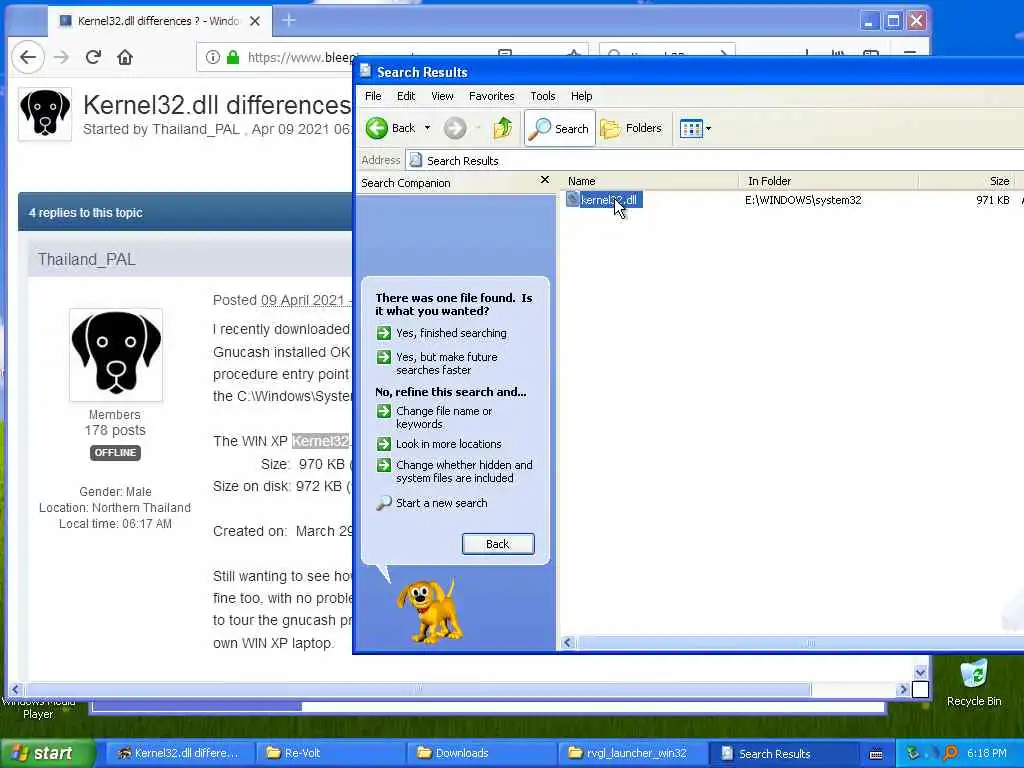Switch to Downloads taskbar button
The width and height of the screenshot is (1024, 768).
(x=481, y=753)
